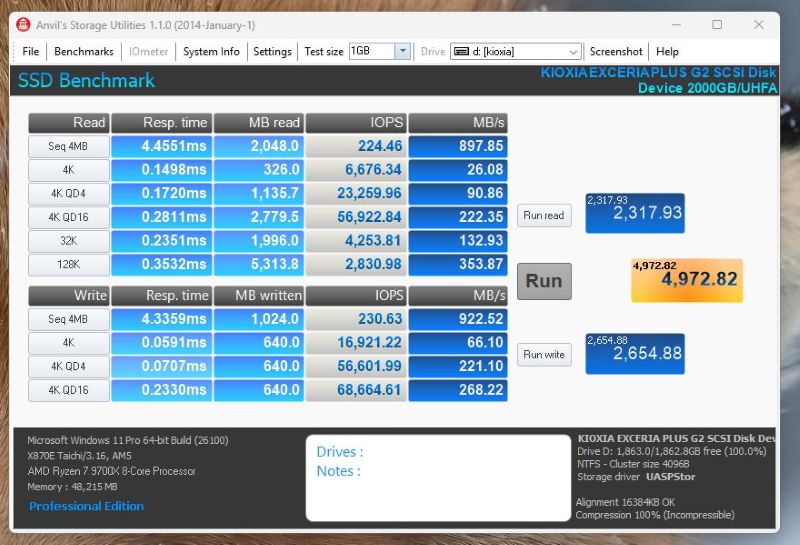800x545 pixels.
Task: Click the 1GB test size combo box
Action: (370, 52)
